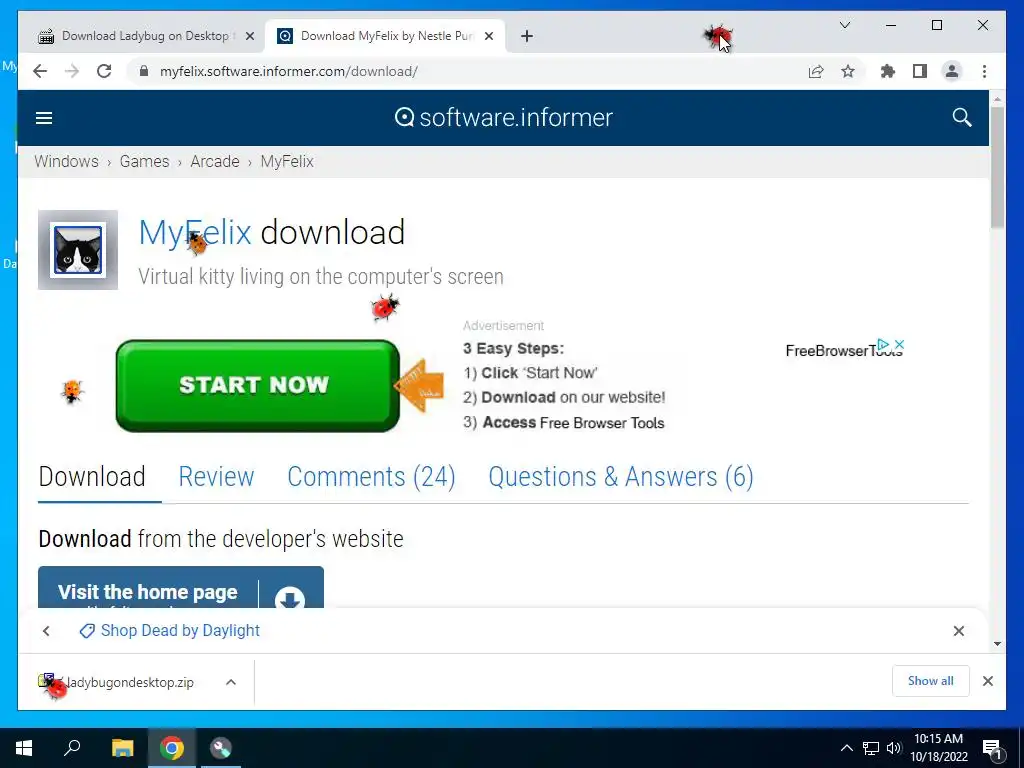Open the Chrome three-dot menu

(984, 71)
